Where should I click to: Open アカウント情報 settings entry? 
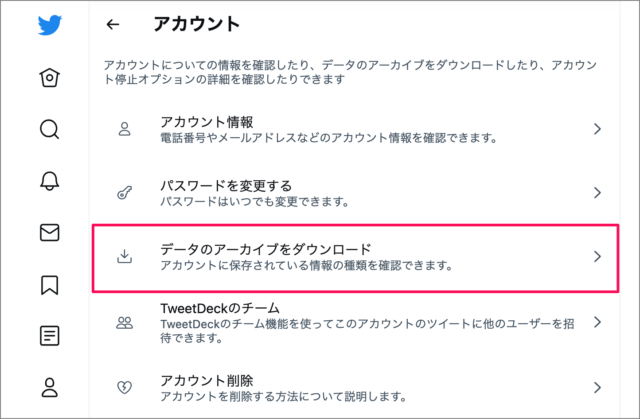point(330,129)
